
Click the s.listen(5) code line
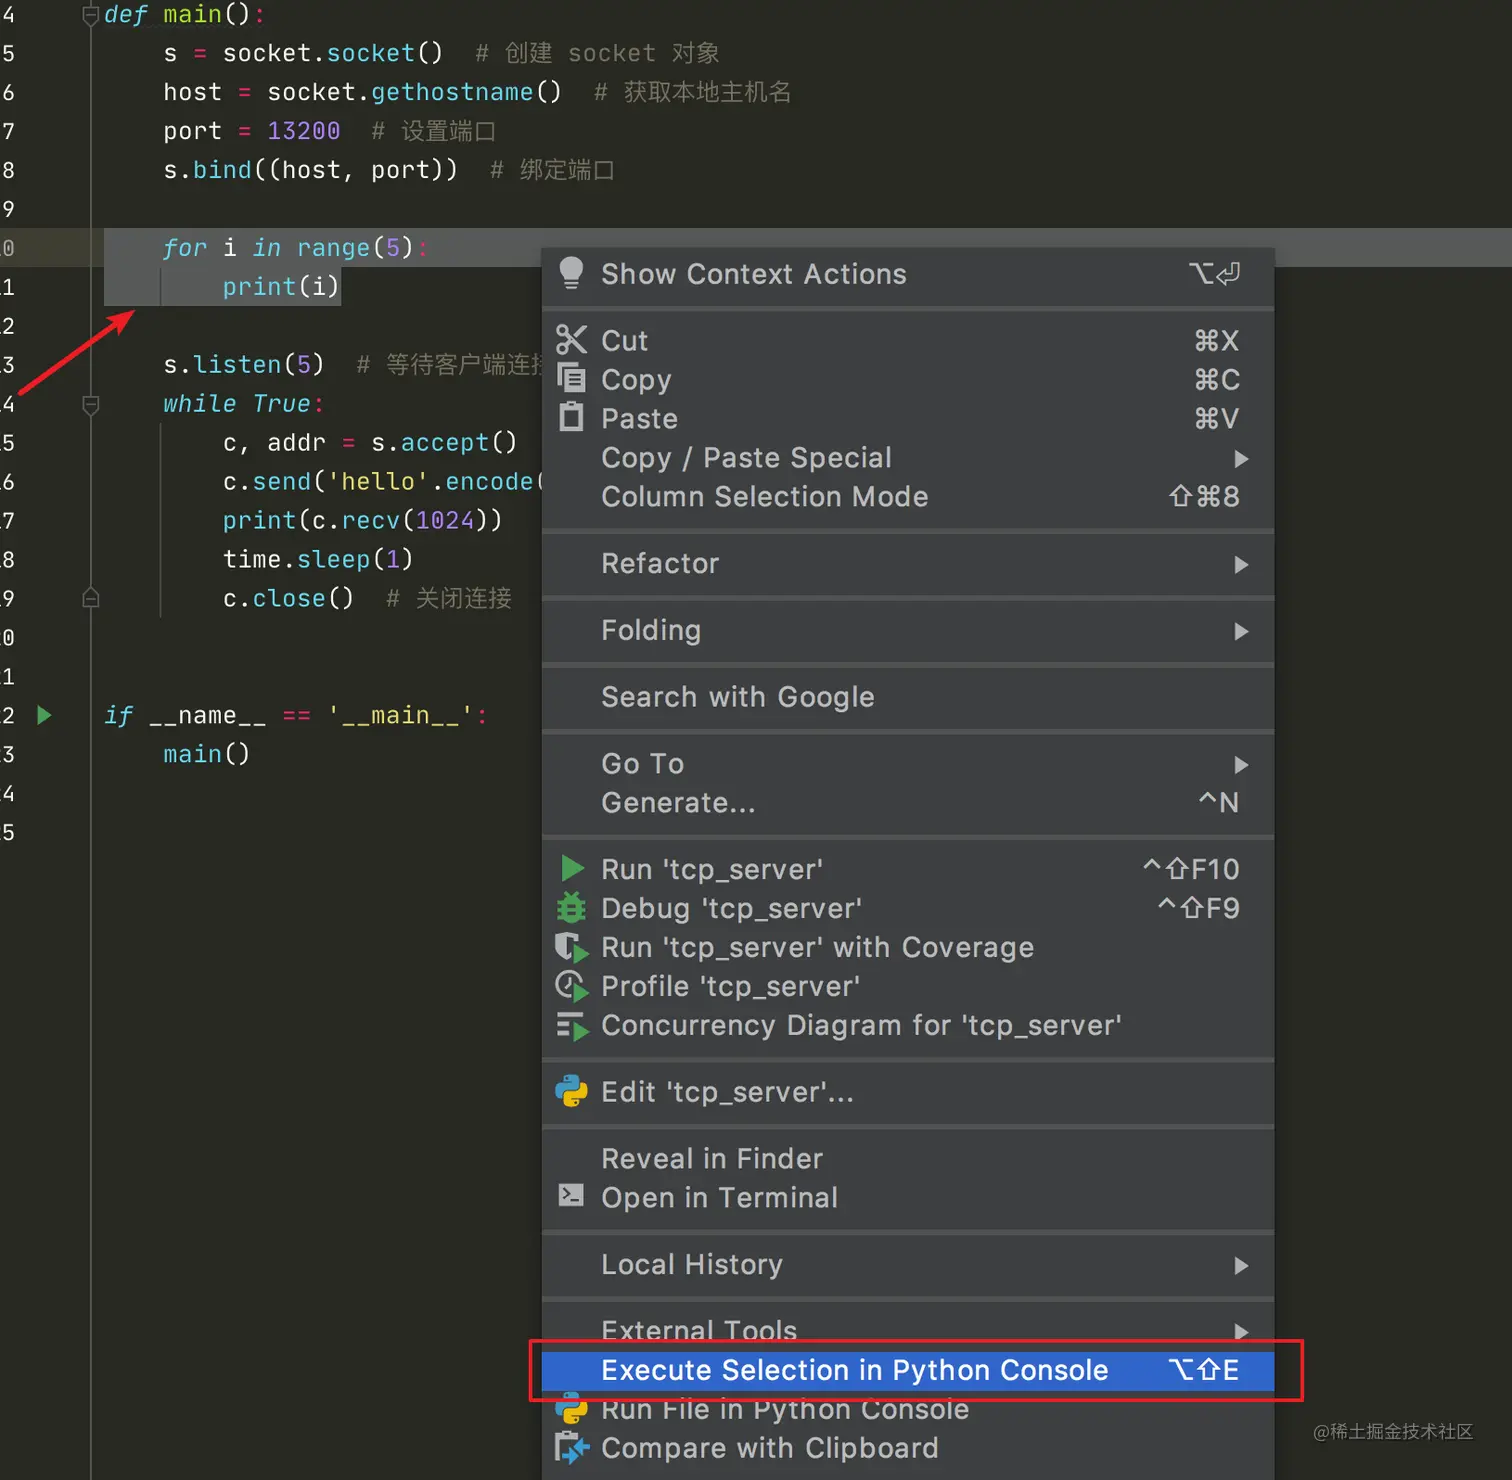pyautogui.click(x=244, y=365)
